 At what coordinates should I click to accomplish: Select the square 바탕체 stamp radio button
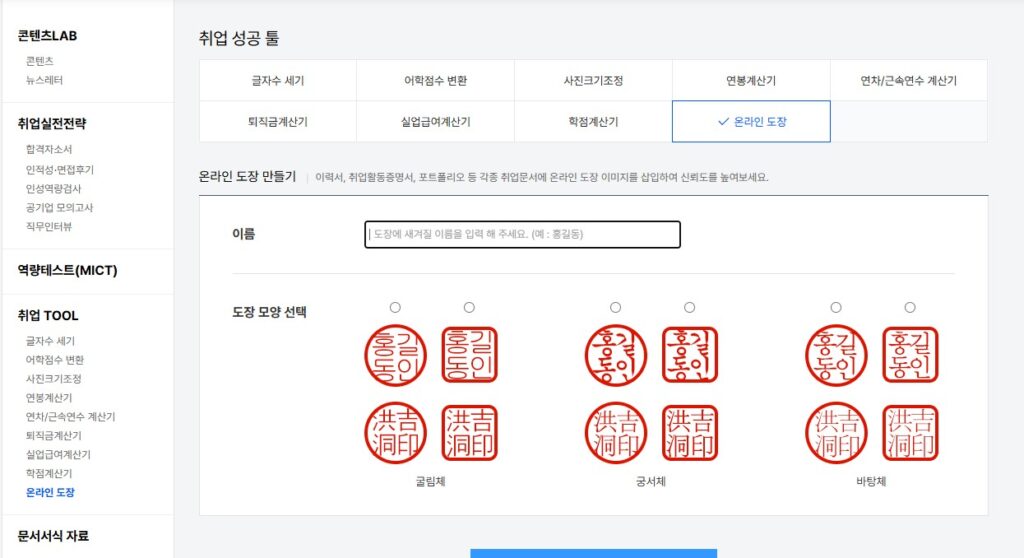pyautogui.click(x=910, y=307)
